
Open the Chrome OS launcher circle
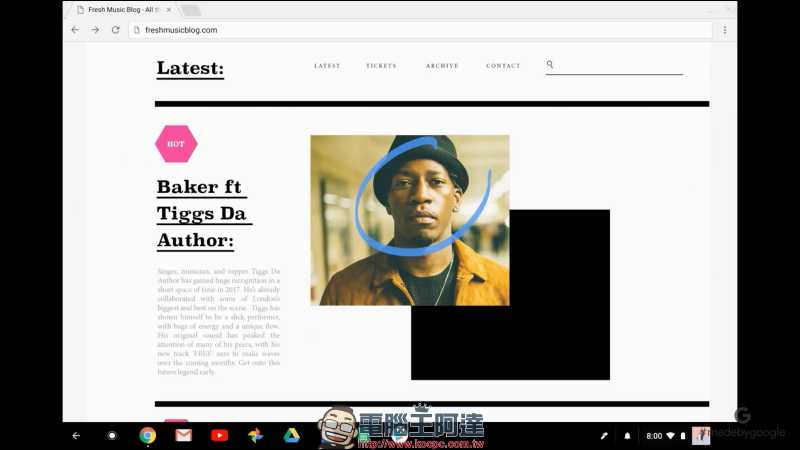[x=112, y=436]
